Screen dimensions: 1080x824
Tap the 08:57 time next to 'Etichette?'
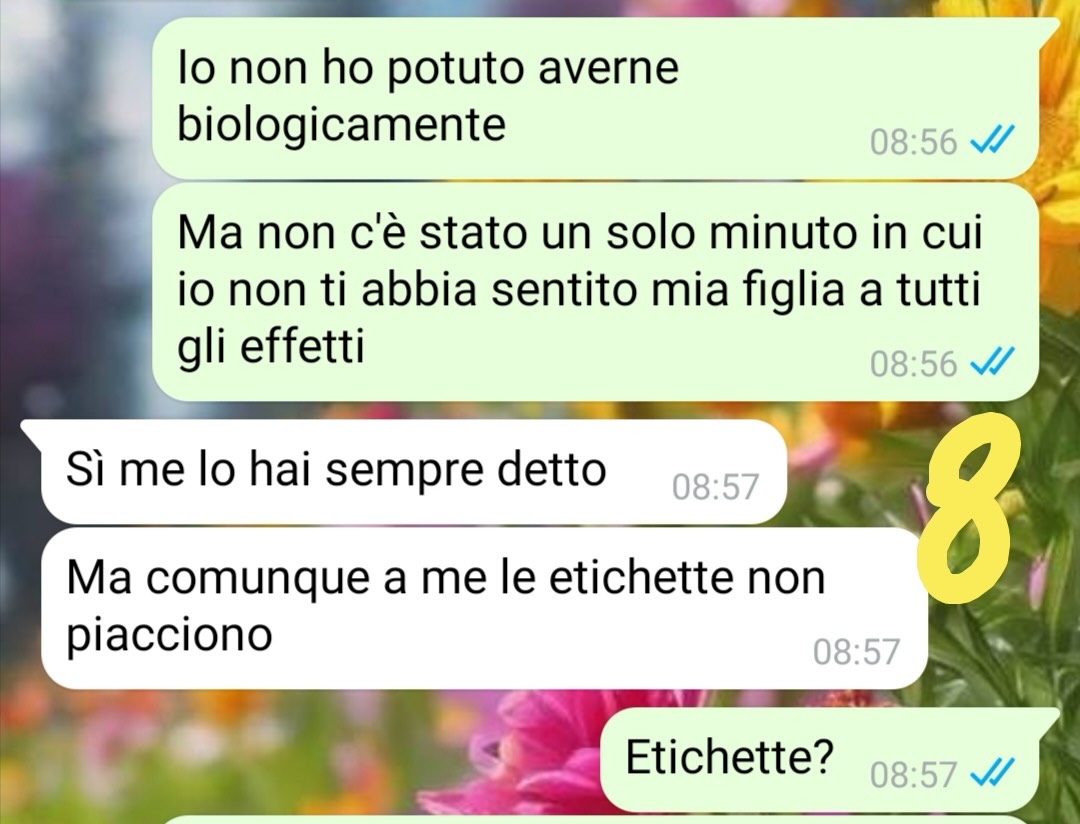coord(913,774)
